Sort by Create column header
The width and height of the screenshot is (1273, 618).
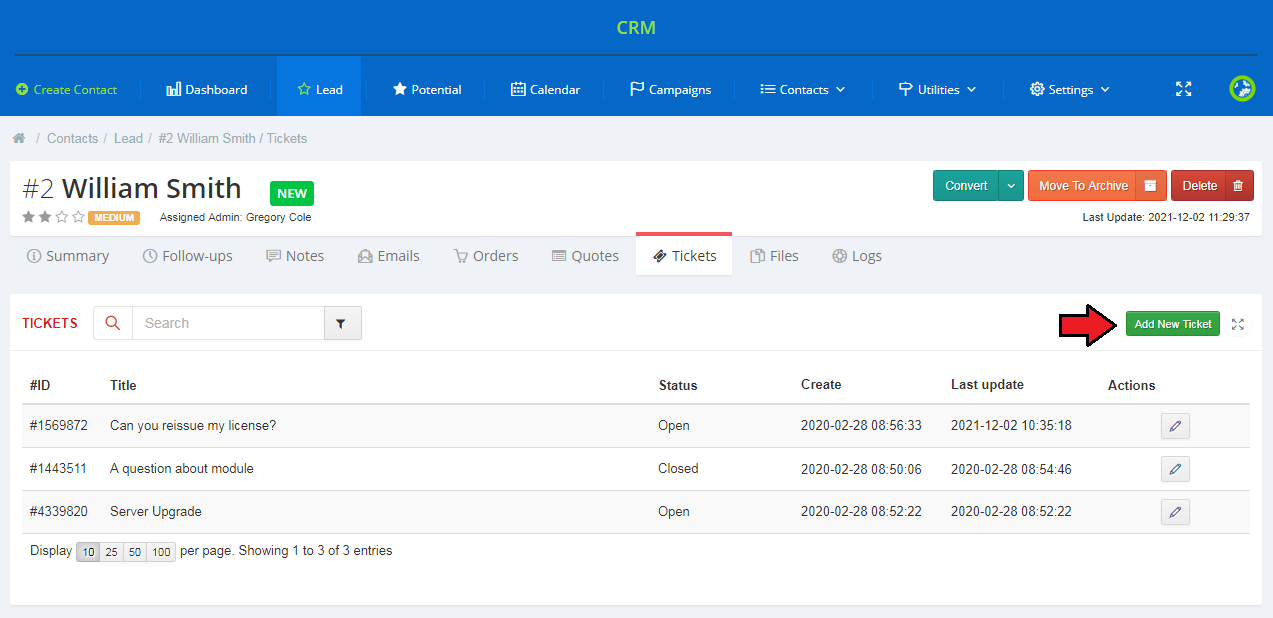(x=821, y=384)
